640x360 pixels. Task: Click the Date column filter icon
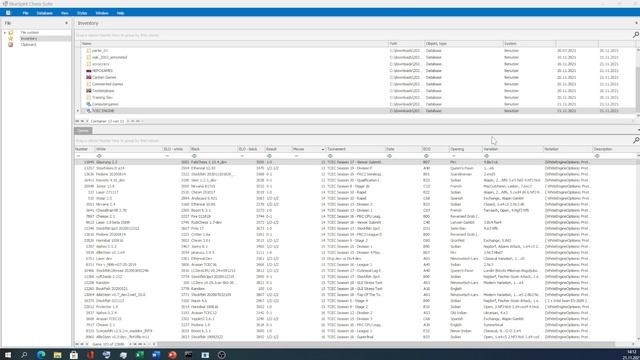[389, 156]
